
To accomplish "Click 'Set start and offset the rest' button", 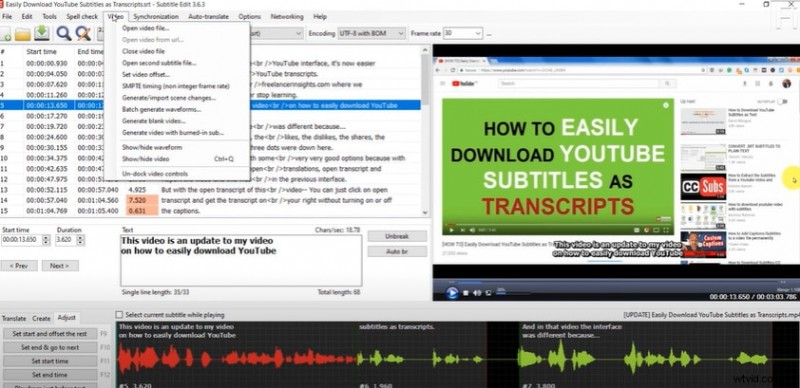I will 50,334.
